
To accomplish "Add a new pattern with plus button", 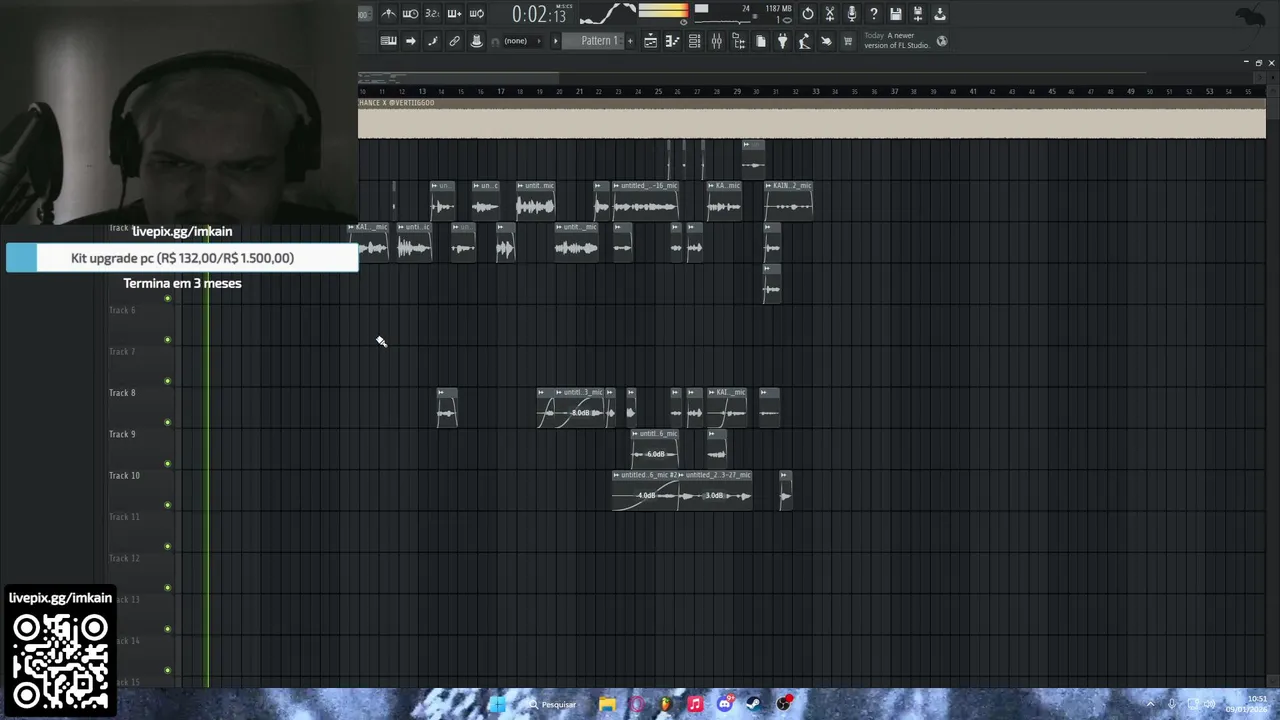I will coord(630,41).
